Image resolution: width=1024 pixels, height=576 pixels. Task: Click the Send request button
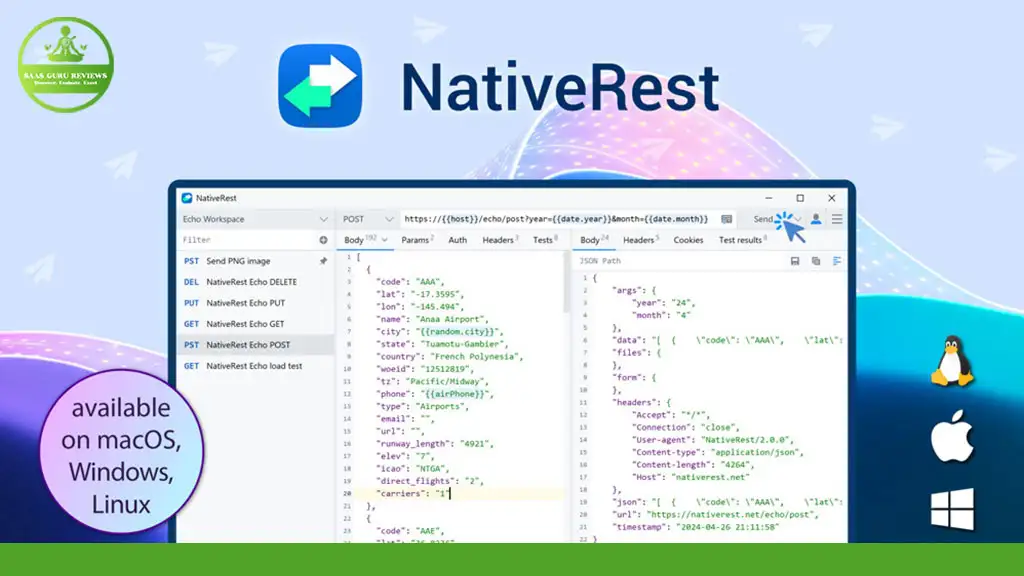pyautogui.click(x=763, y=219)
